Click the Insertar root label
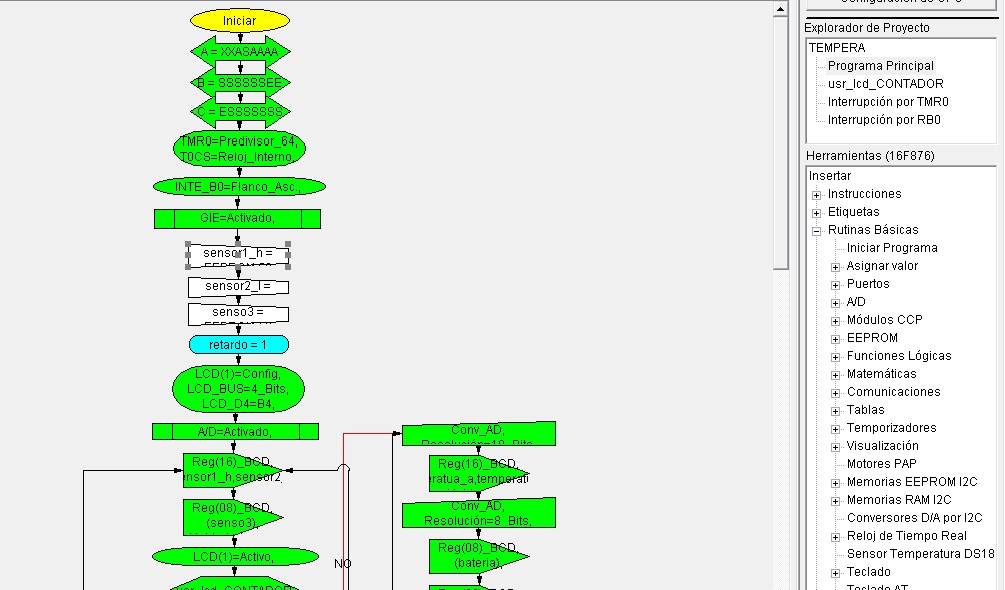 (x=829, y=176)
